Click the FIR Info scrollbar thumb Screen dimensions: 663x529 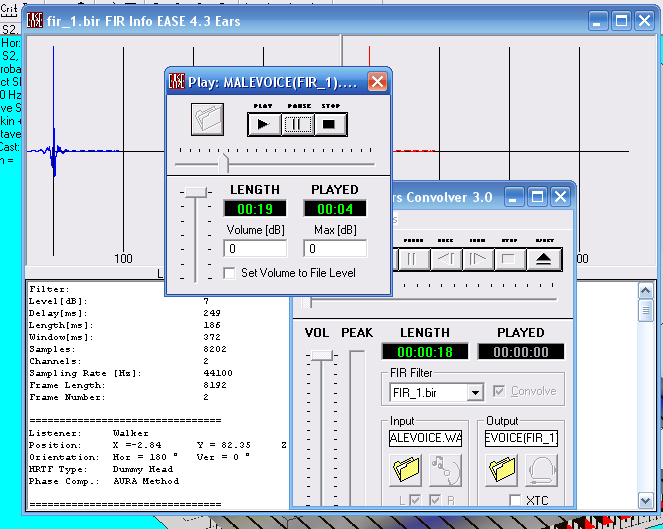(x=645, y=310)
